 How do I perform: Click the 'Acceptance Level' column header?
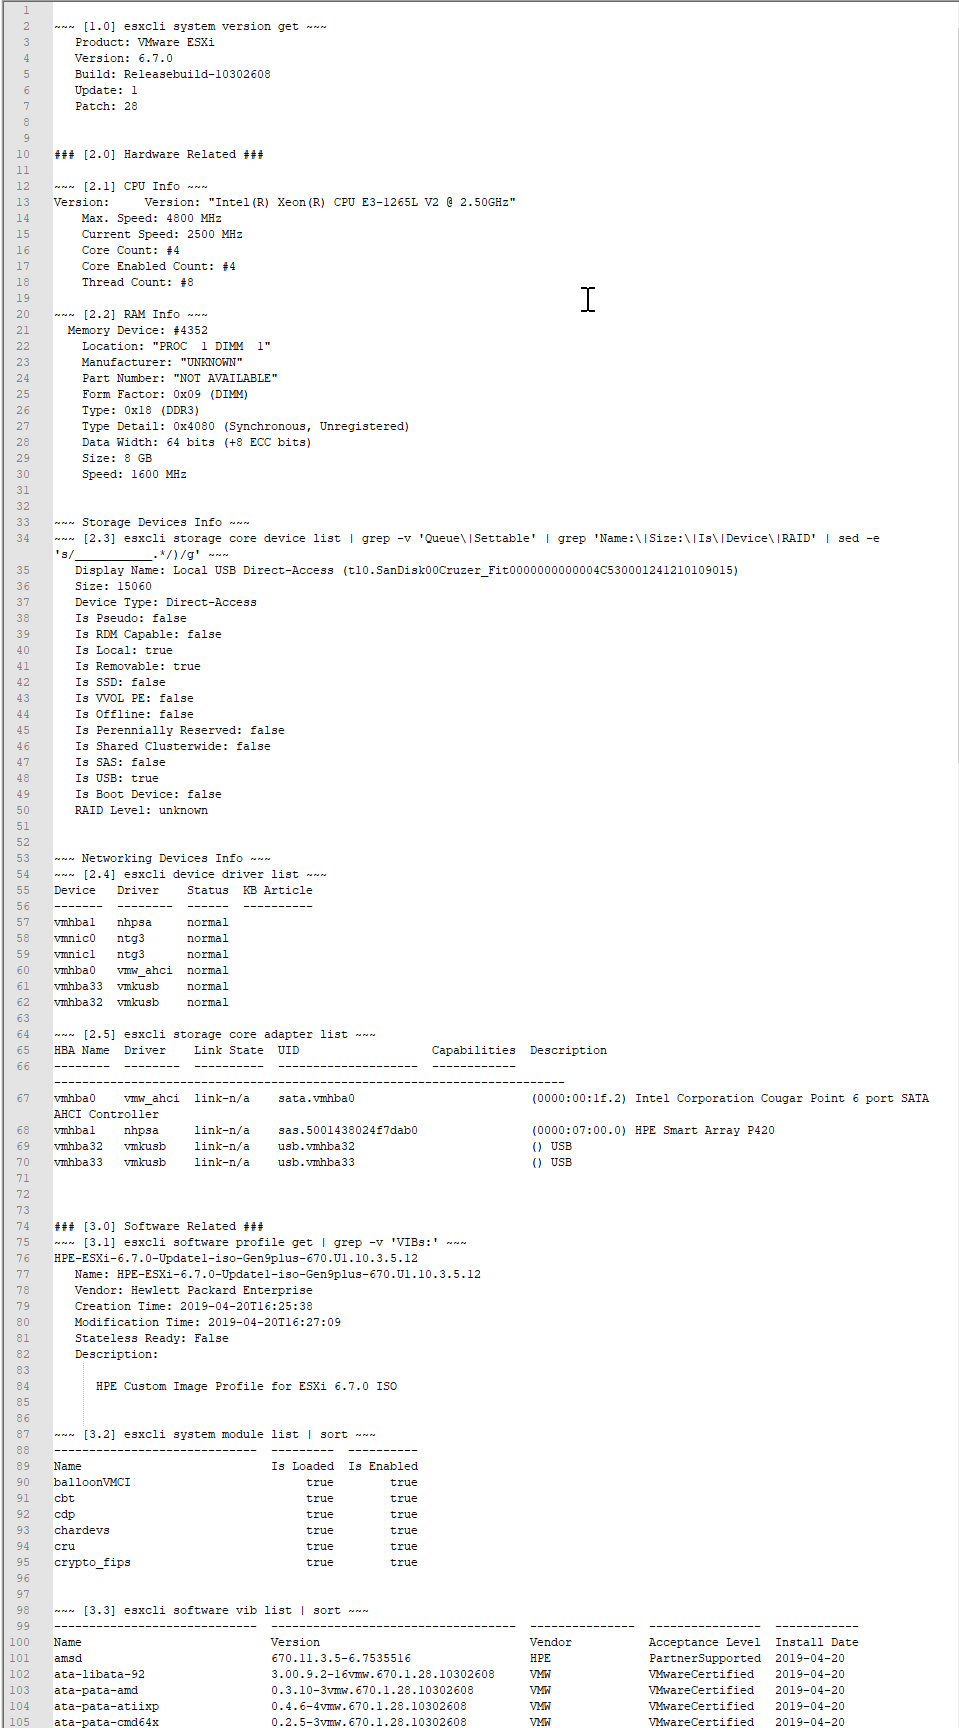tap(704, 1642)
